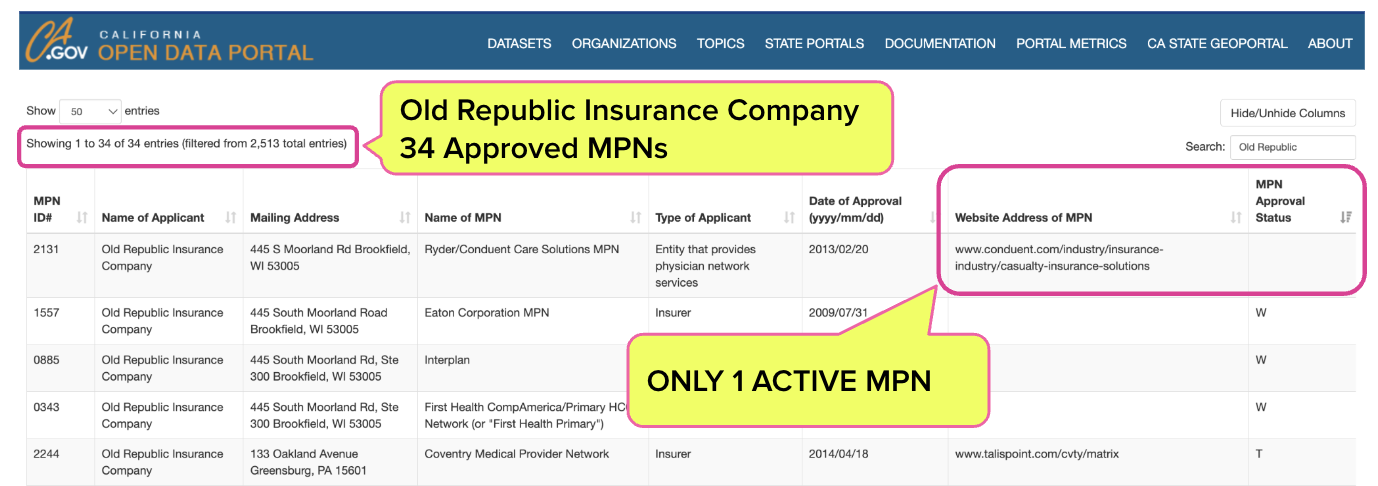Sort by Website Address of MPN arrows
The width and height of the screenshot is (1378, 486).
[1236, 217]
